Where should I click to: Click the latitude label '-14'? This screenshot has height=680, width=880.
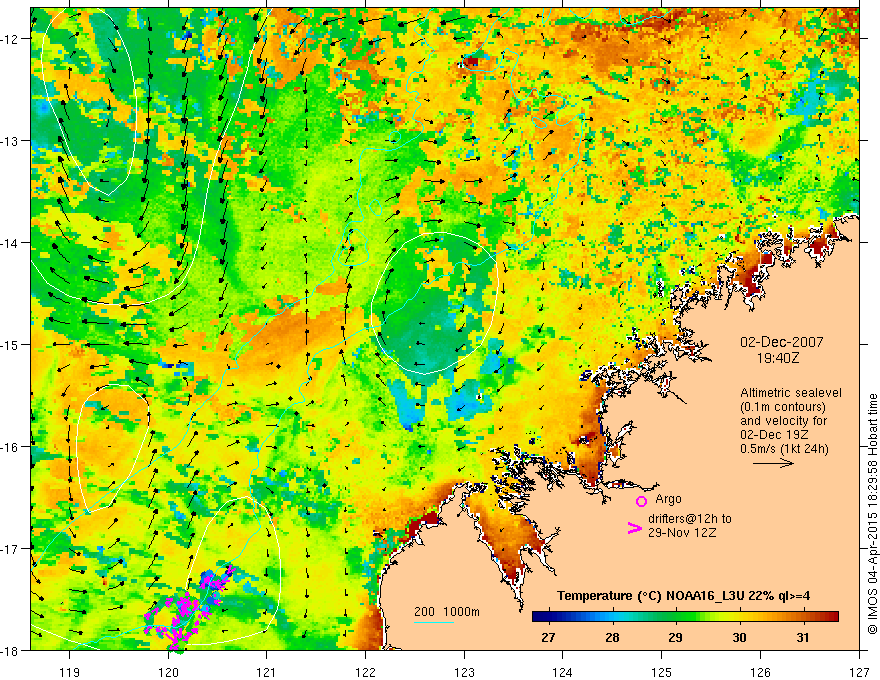tap(11, 243)
